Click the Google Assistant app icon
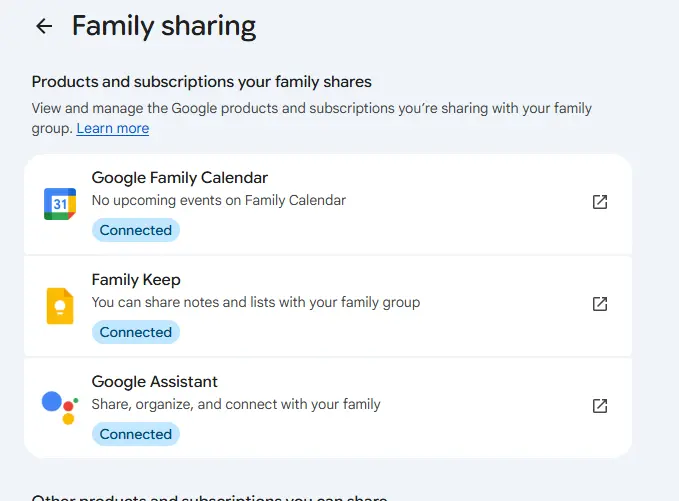 pos(60,407)
